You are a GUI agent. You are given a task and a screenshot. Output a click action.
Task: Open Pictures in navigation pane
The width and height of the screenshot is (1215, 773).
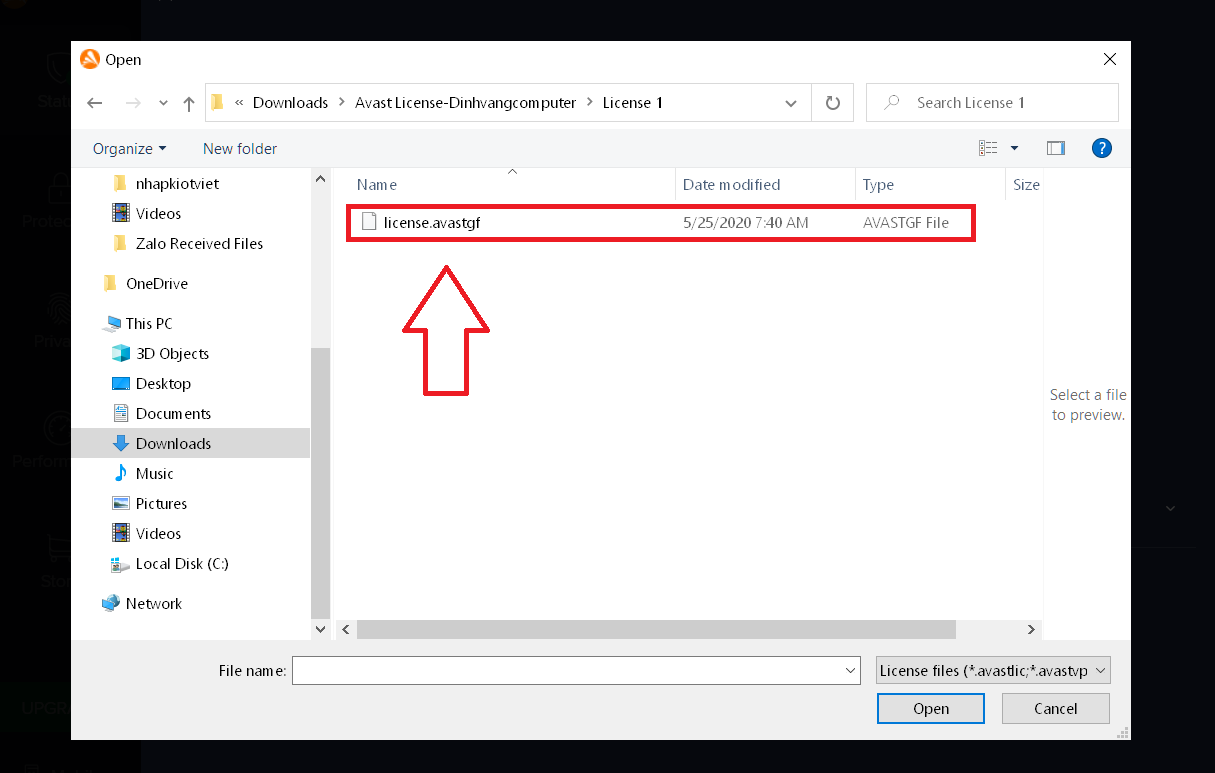[x=161, y=503]
